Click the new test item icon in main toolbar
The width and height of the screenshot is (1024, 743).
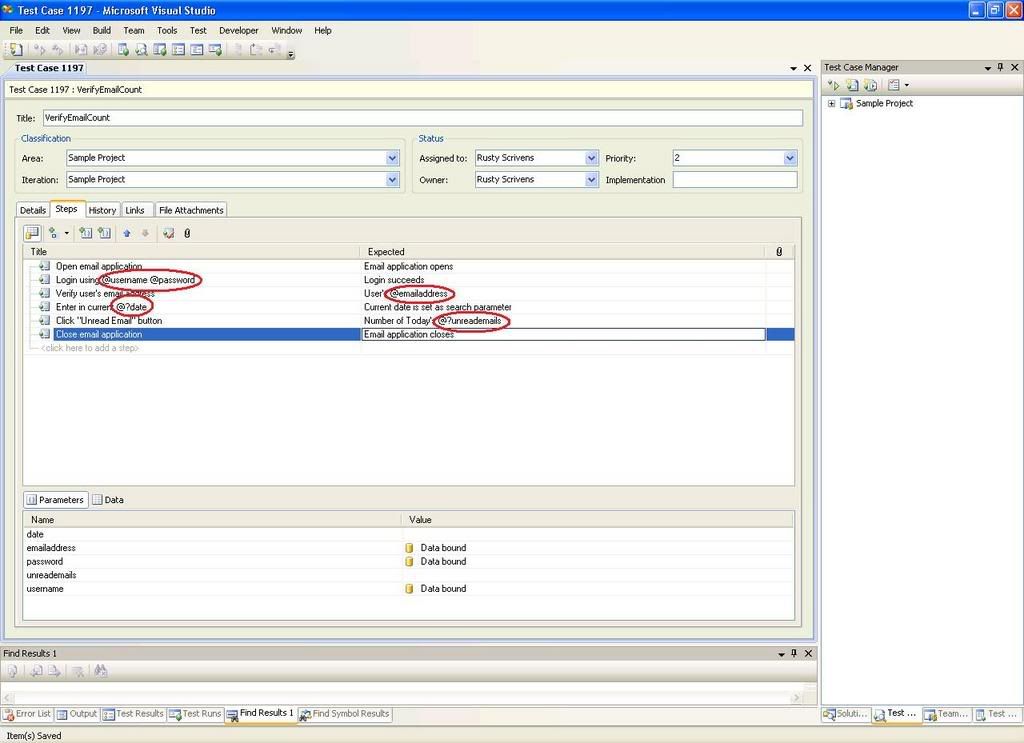[x=16, y=49]
